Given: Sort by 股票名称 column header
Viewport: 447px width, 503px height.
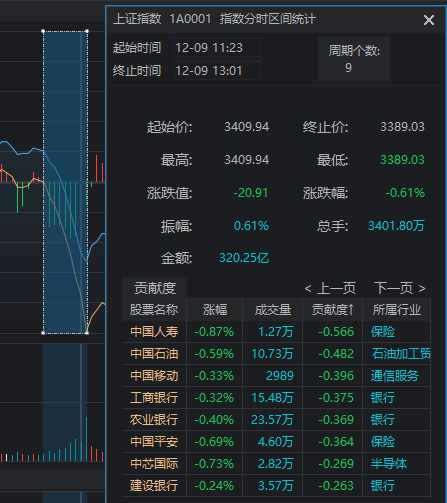Looking at the screenshot, I should tap(154, 310).
